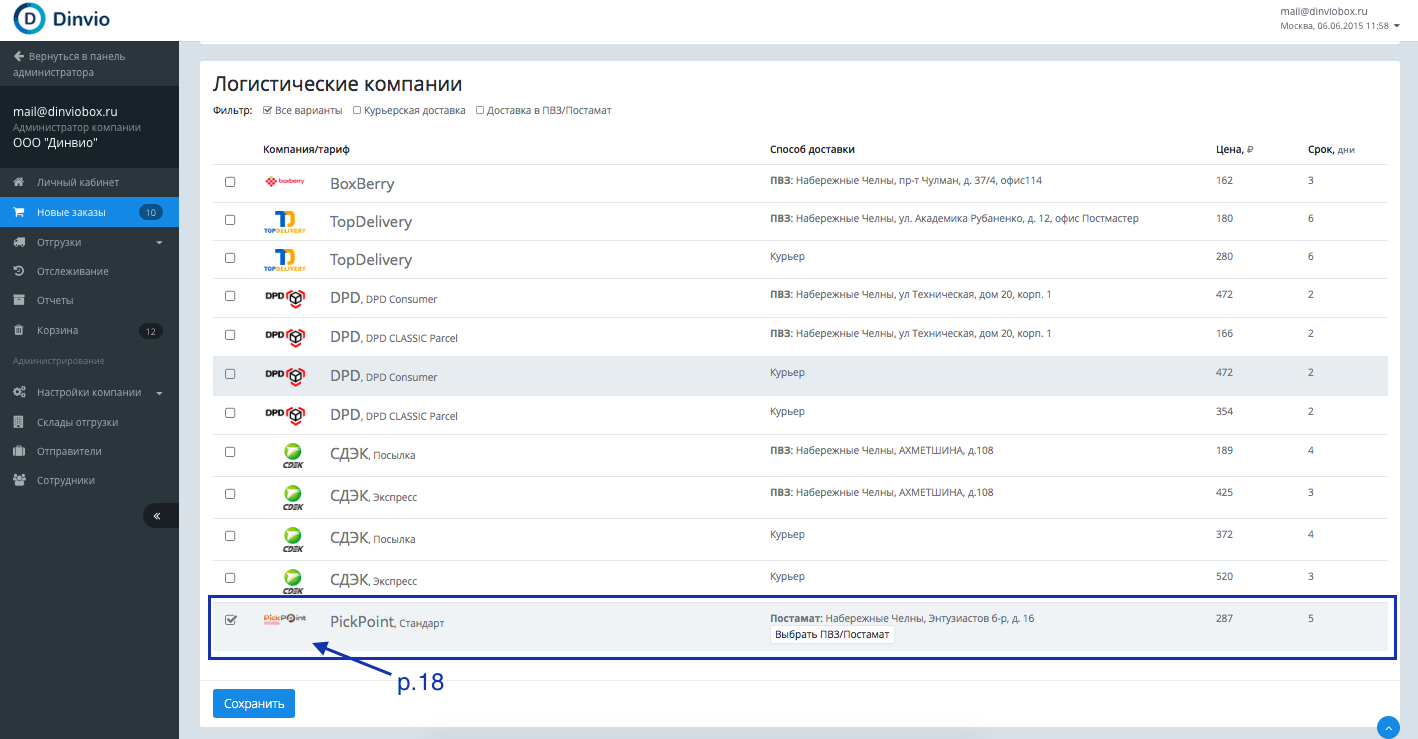This screenshot has width=1418, height=739.
Task: Click TopDelivery logo in the 280 price row
Action: [x=284, y=260]
